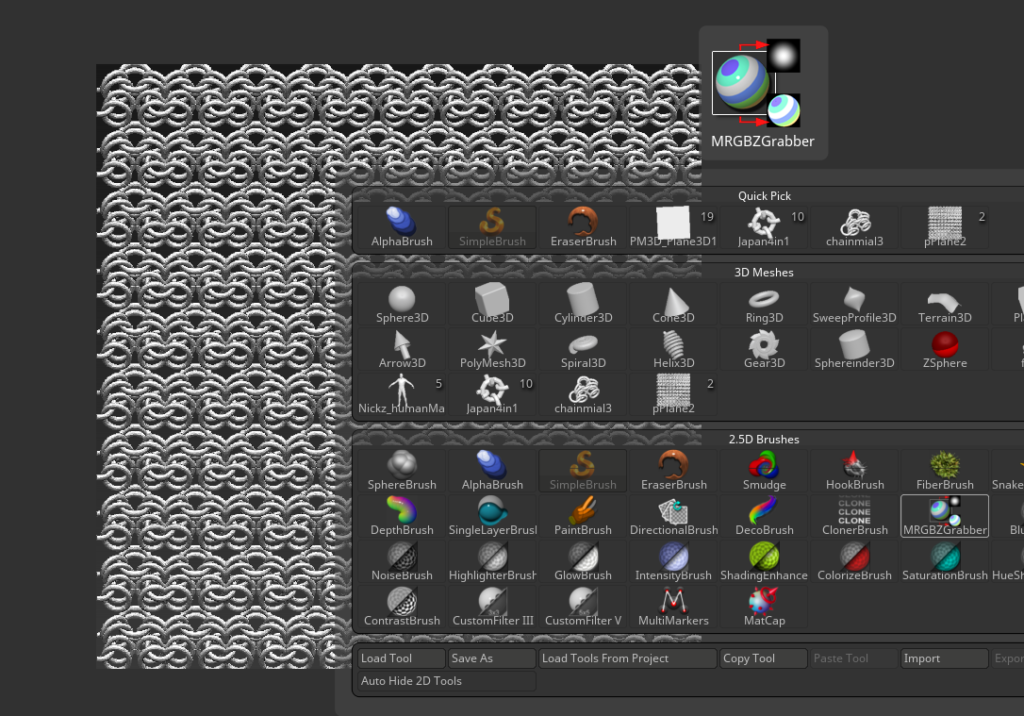Pick the PaintBrush tool
1024x716 pixels.
click(x=583, y=516)
